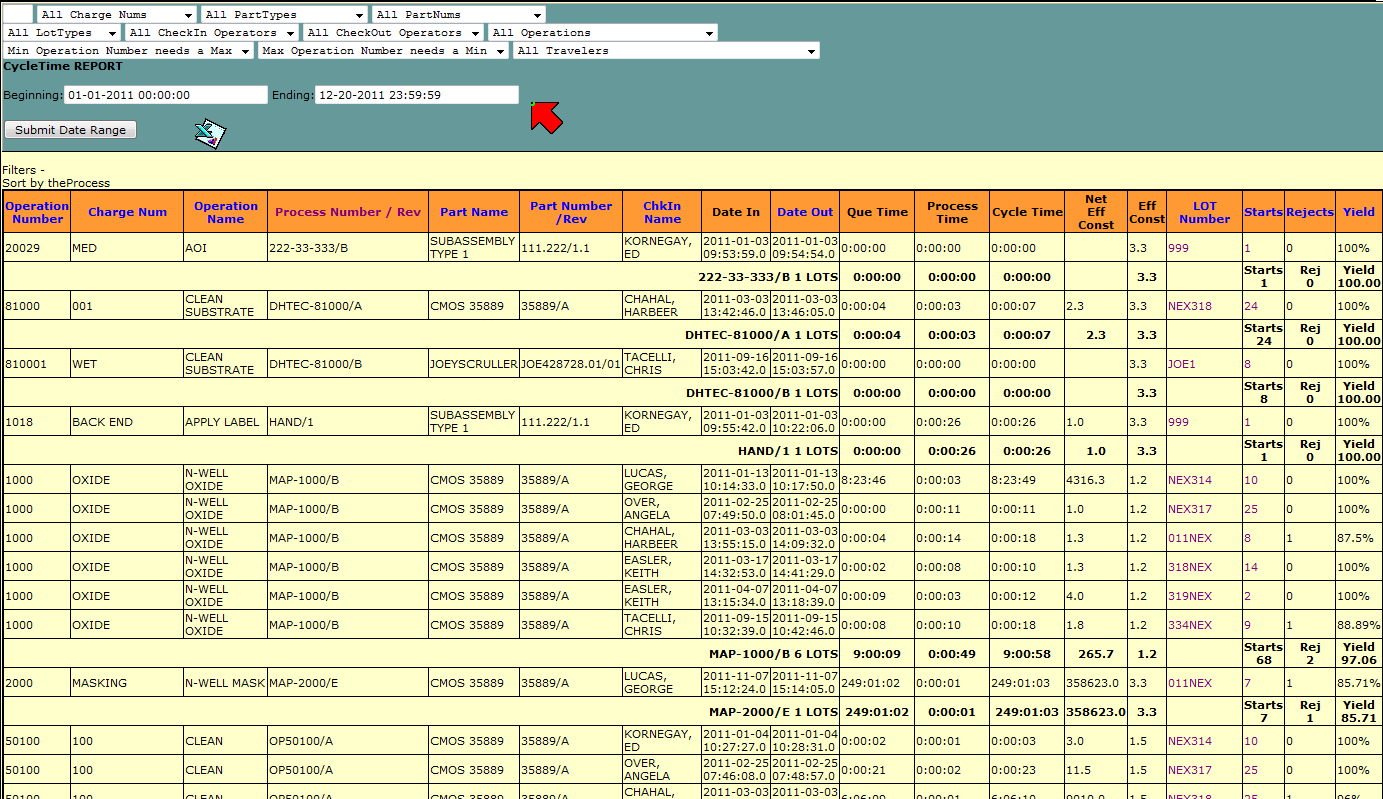Image resolution: width=1383 pixels, height=799 pixels.
Task: Expand the All PartTypes dropdown
Action: (284, 15)
